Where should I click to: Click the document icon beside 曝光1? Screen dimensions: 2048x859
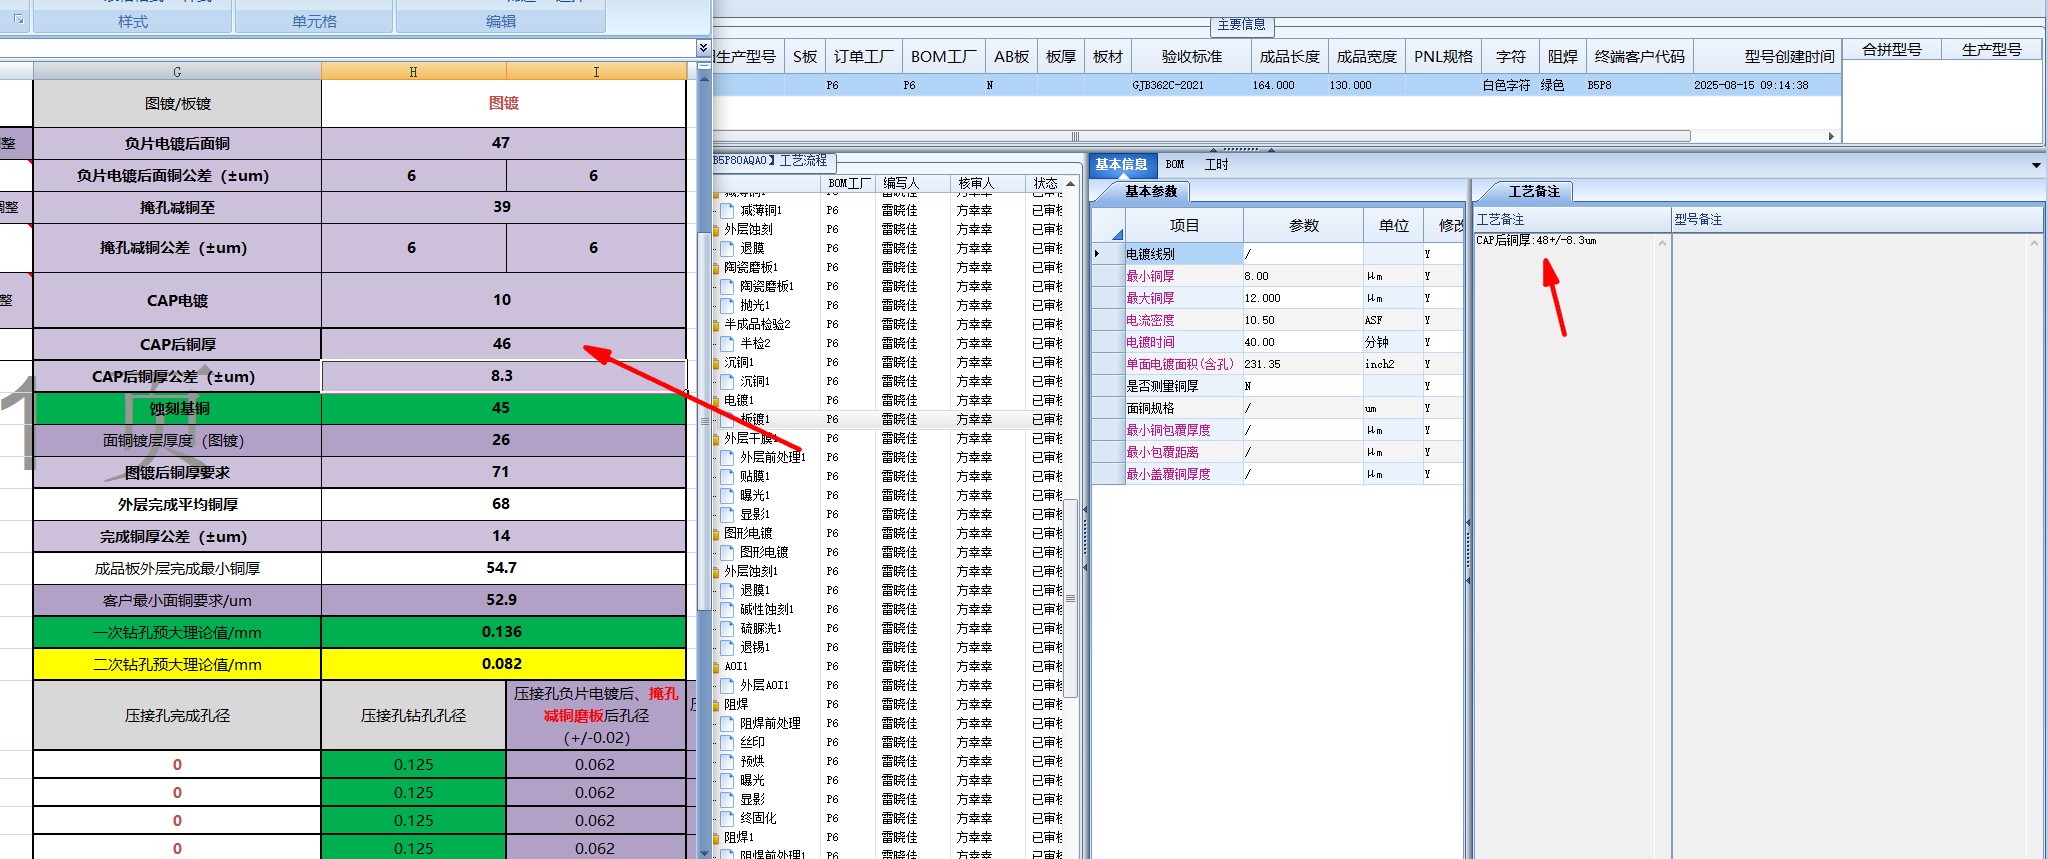(727, 496)
